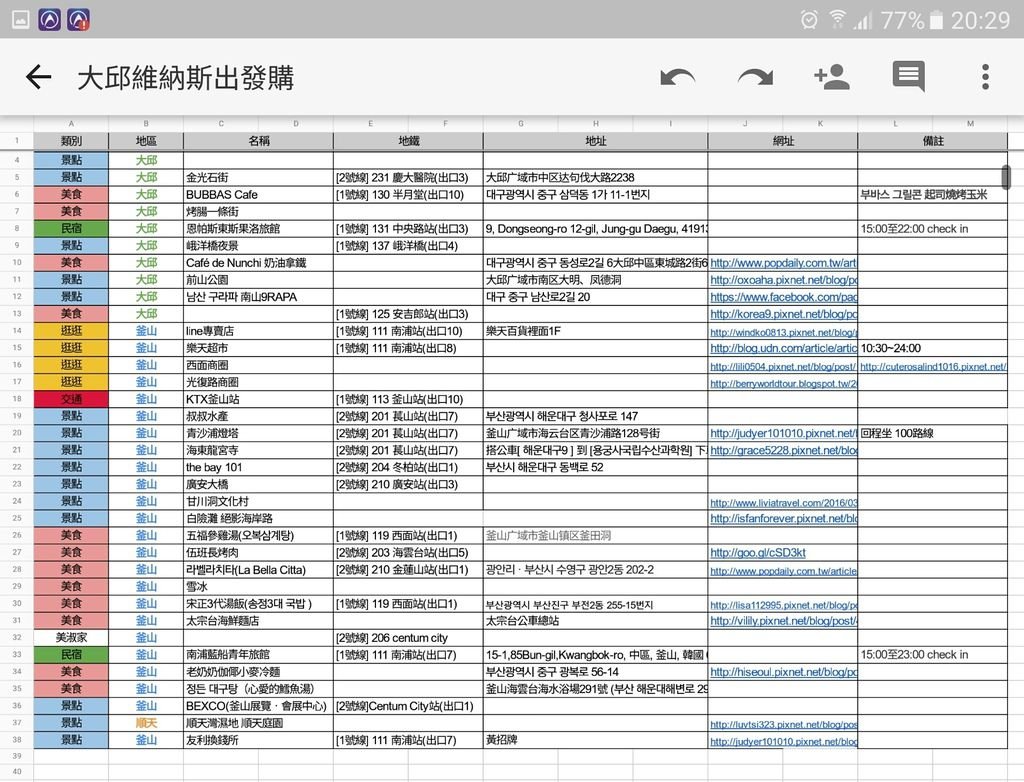Select the 地址 header cell
Viewport: 1024px width, 782px height.
(x=596, y=140)
